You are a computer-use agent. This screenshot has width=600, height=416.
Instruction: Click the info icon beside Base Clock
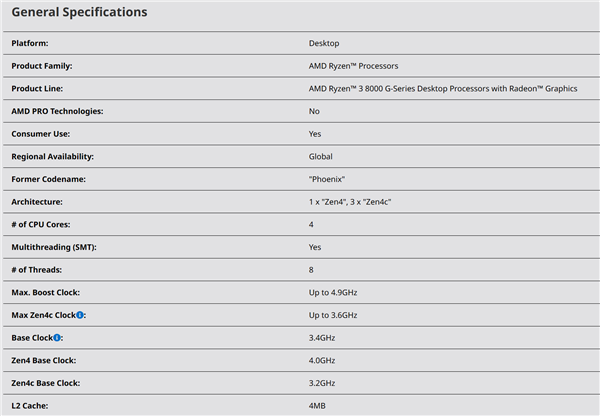click(x=58, y=338)
